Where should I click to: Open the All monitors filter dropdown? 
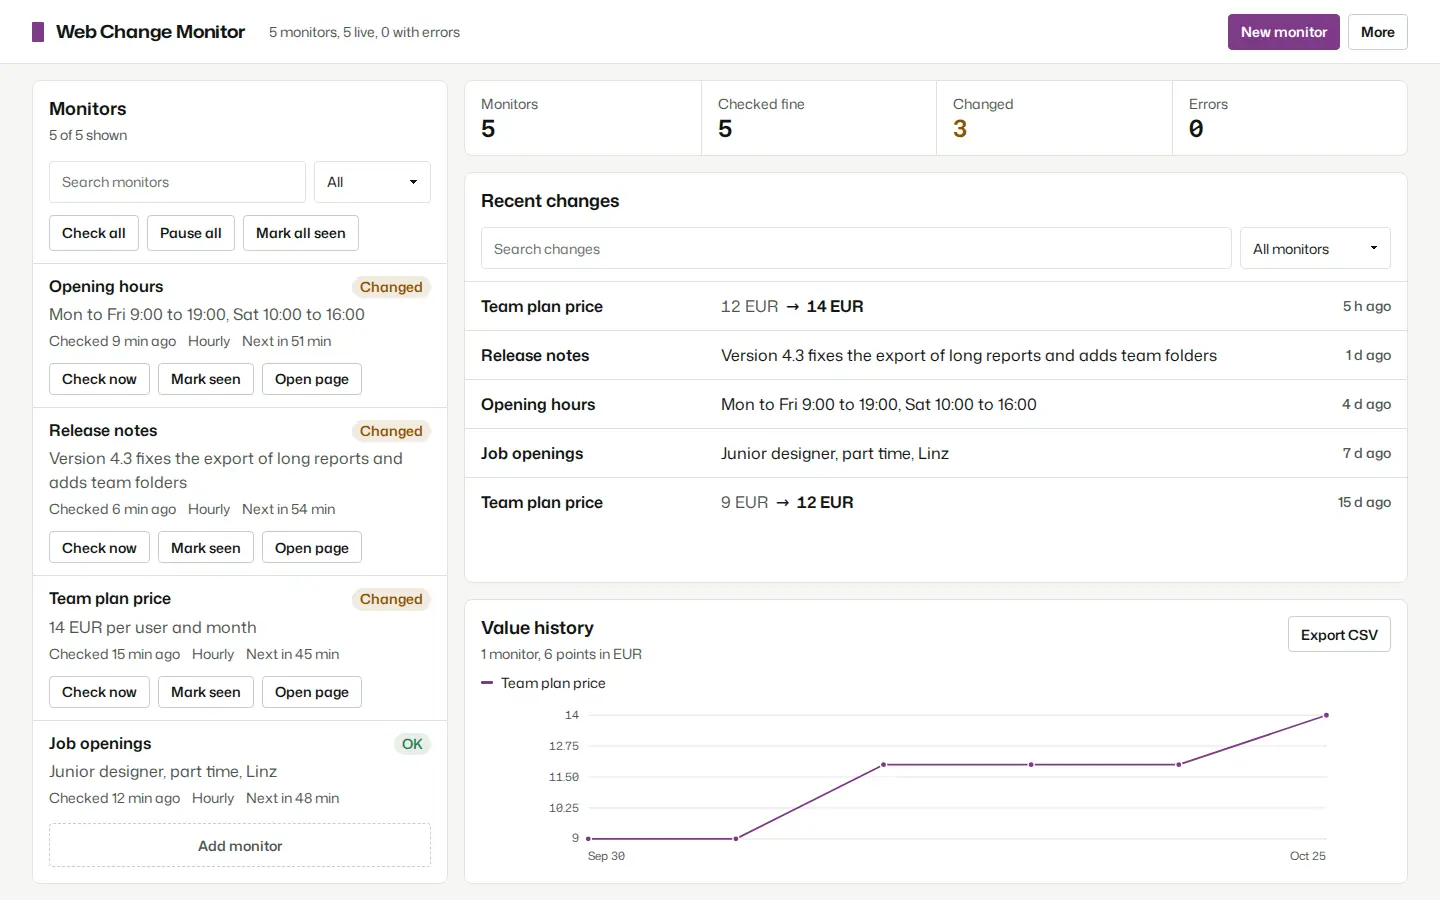[x=1315, y=249]
